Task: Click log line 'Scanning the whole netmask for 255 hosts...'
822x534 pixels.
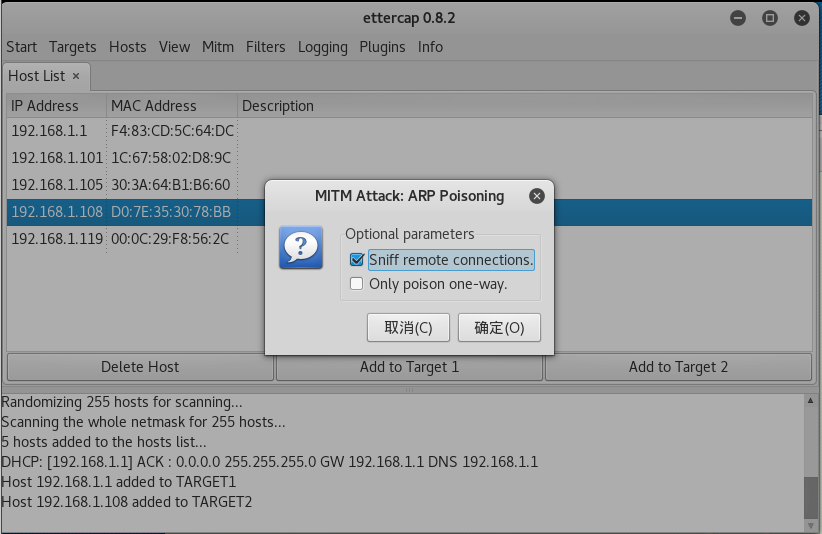Action: click(143, 422)
